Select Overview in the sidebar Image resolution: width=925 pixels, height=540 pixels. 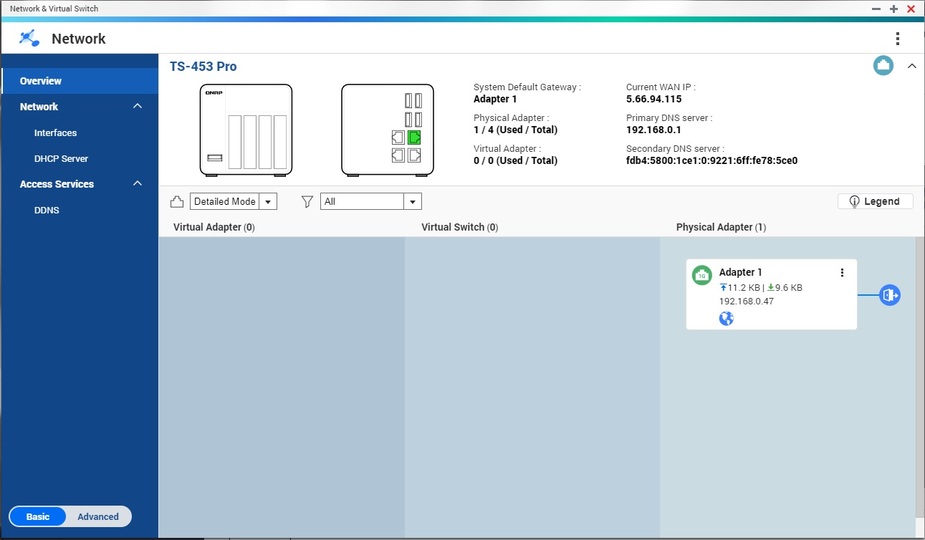point(80,81)
